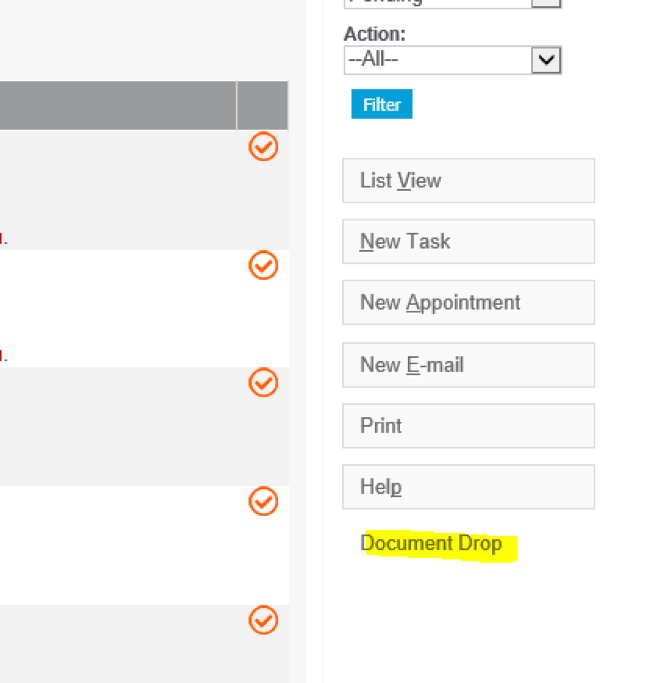This screenshot has height=683, width=650.
Task: Open the --All-- Action combo box
Action: (452, 60)
